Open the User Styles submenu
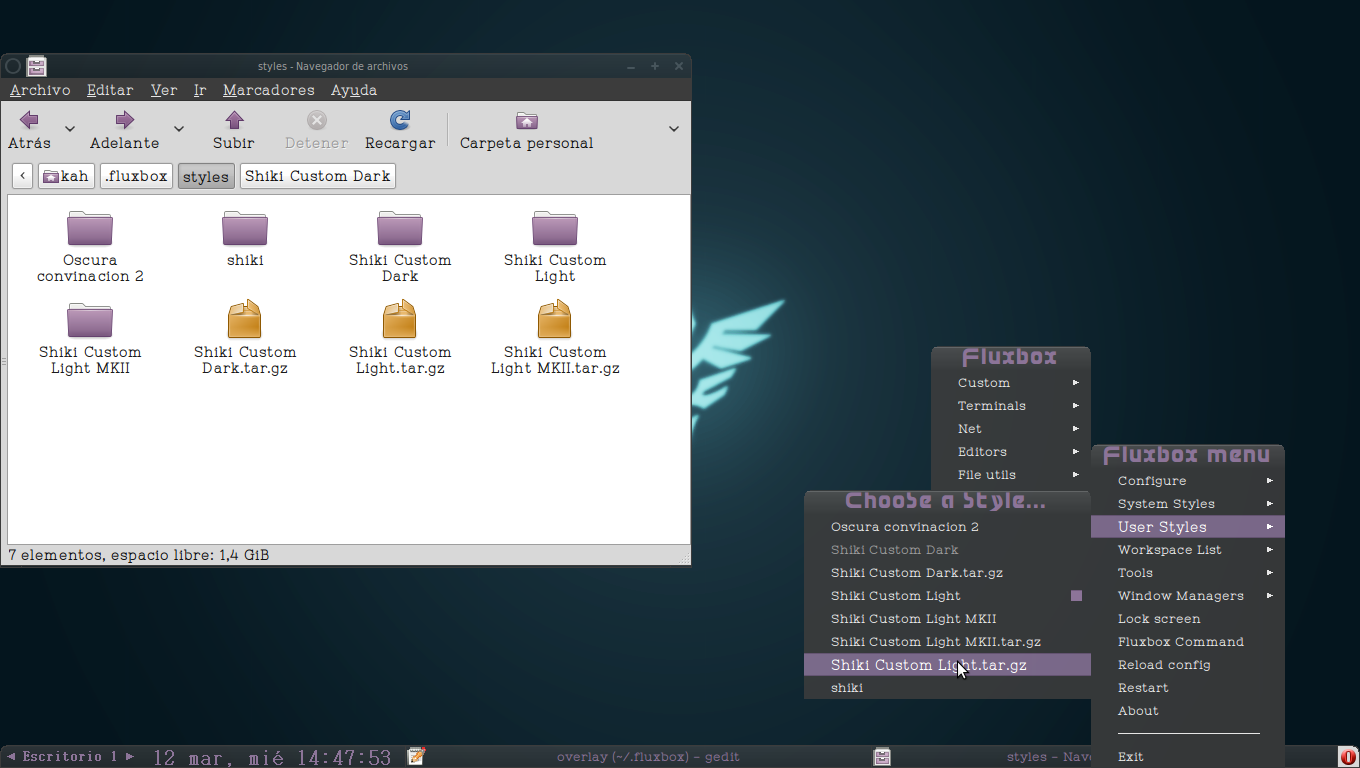This screenshot has height=768, width=1360. [x=1188, y=527]
